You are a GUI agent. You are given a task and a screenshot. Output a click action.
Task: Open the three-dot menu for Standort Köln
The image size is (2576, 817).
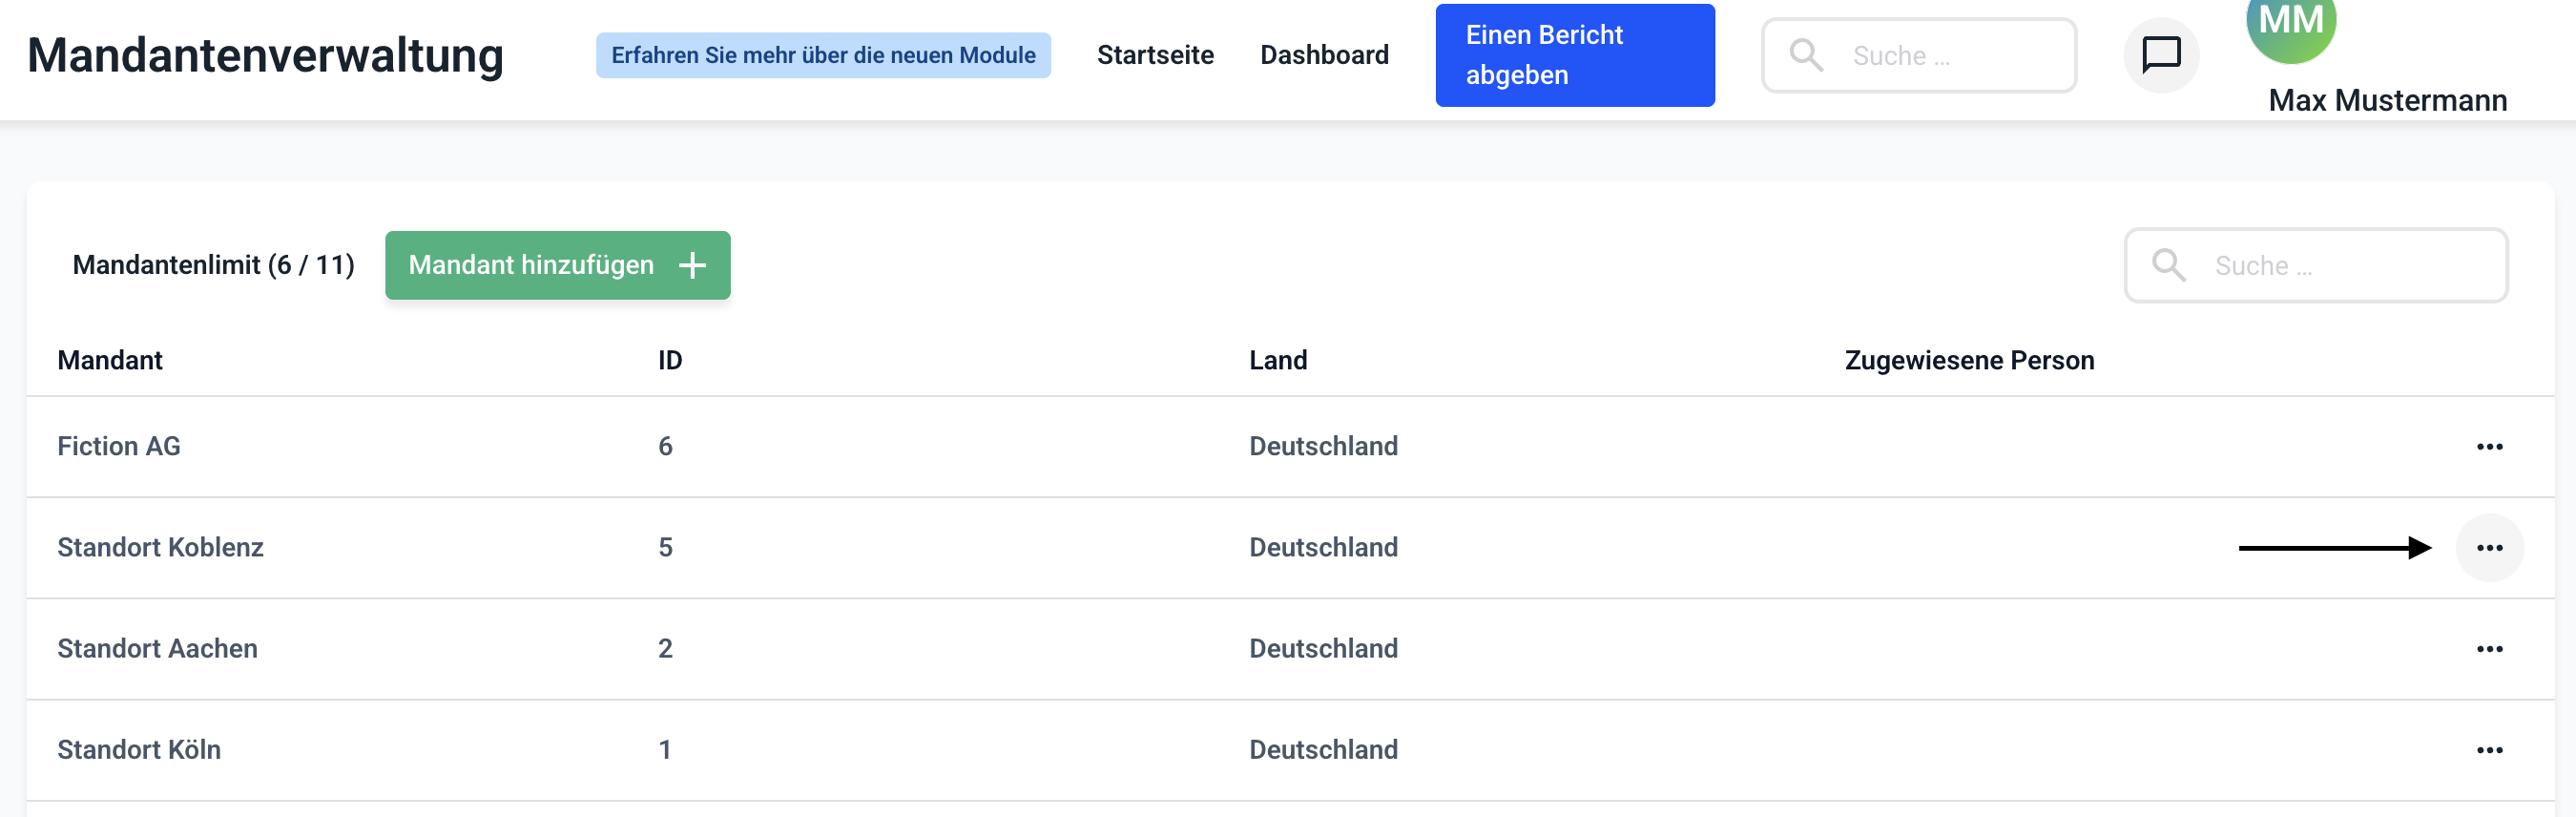2489,750
